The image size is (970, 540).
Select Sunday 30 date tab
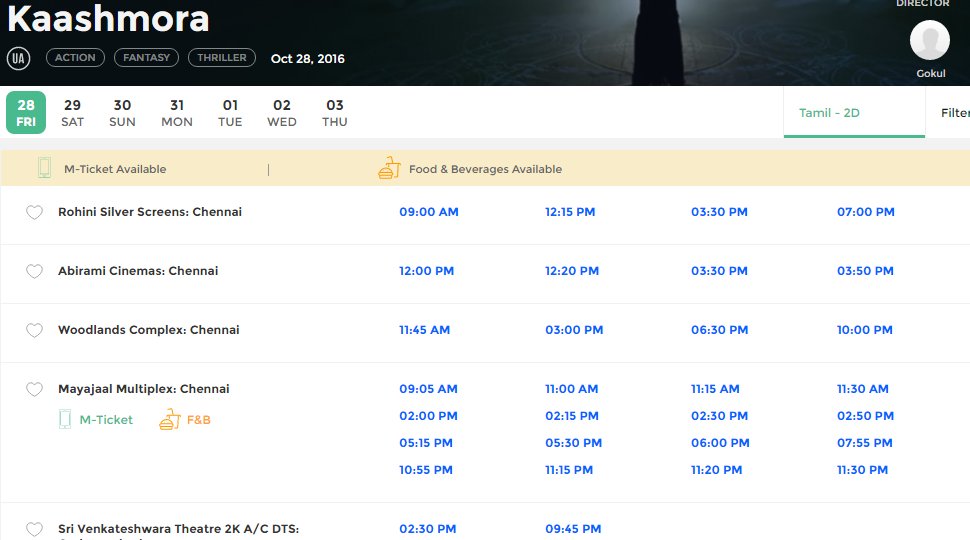pos(122,113)
